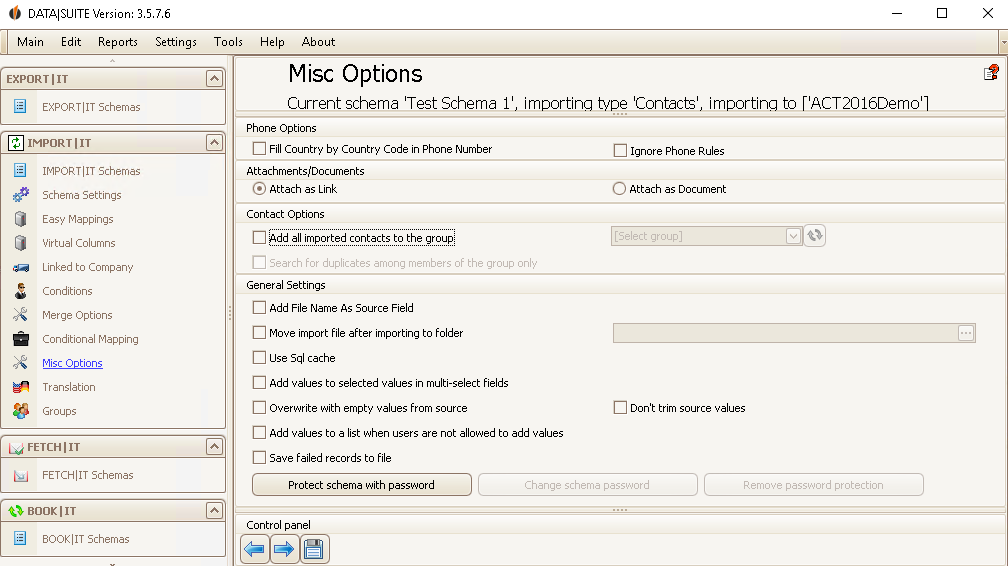Click the Schema Settings gears icon
Screen dimensions: 1008x566
click(x=21, y=194)
